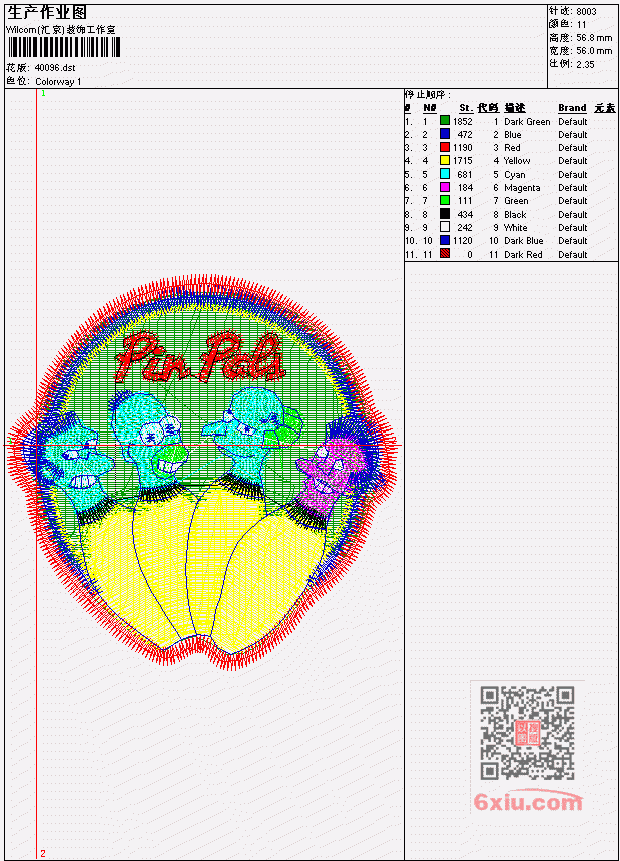Click stitch count 472
620x861 pixels.
pyautogui.click(x=465, y=135)
